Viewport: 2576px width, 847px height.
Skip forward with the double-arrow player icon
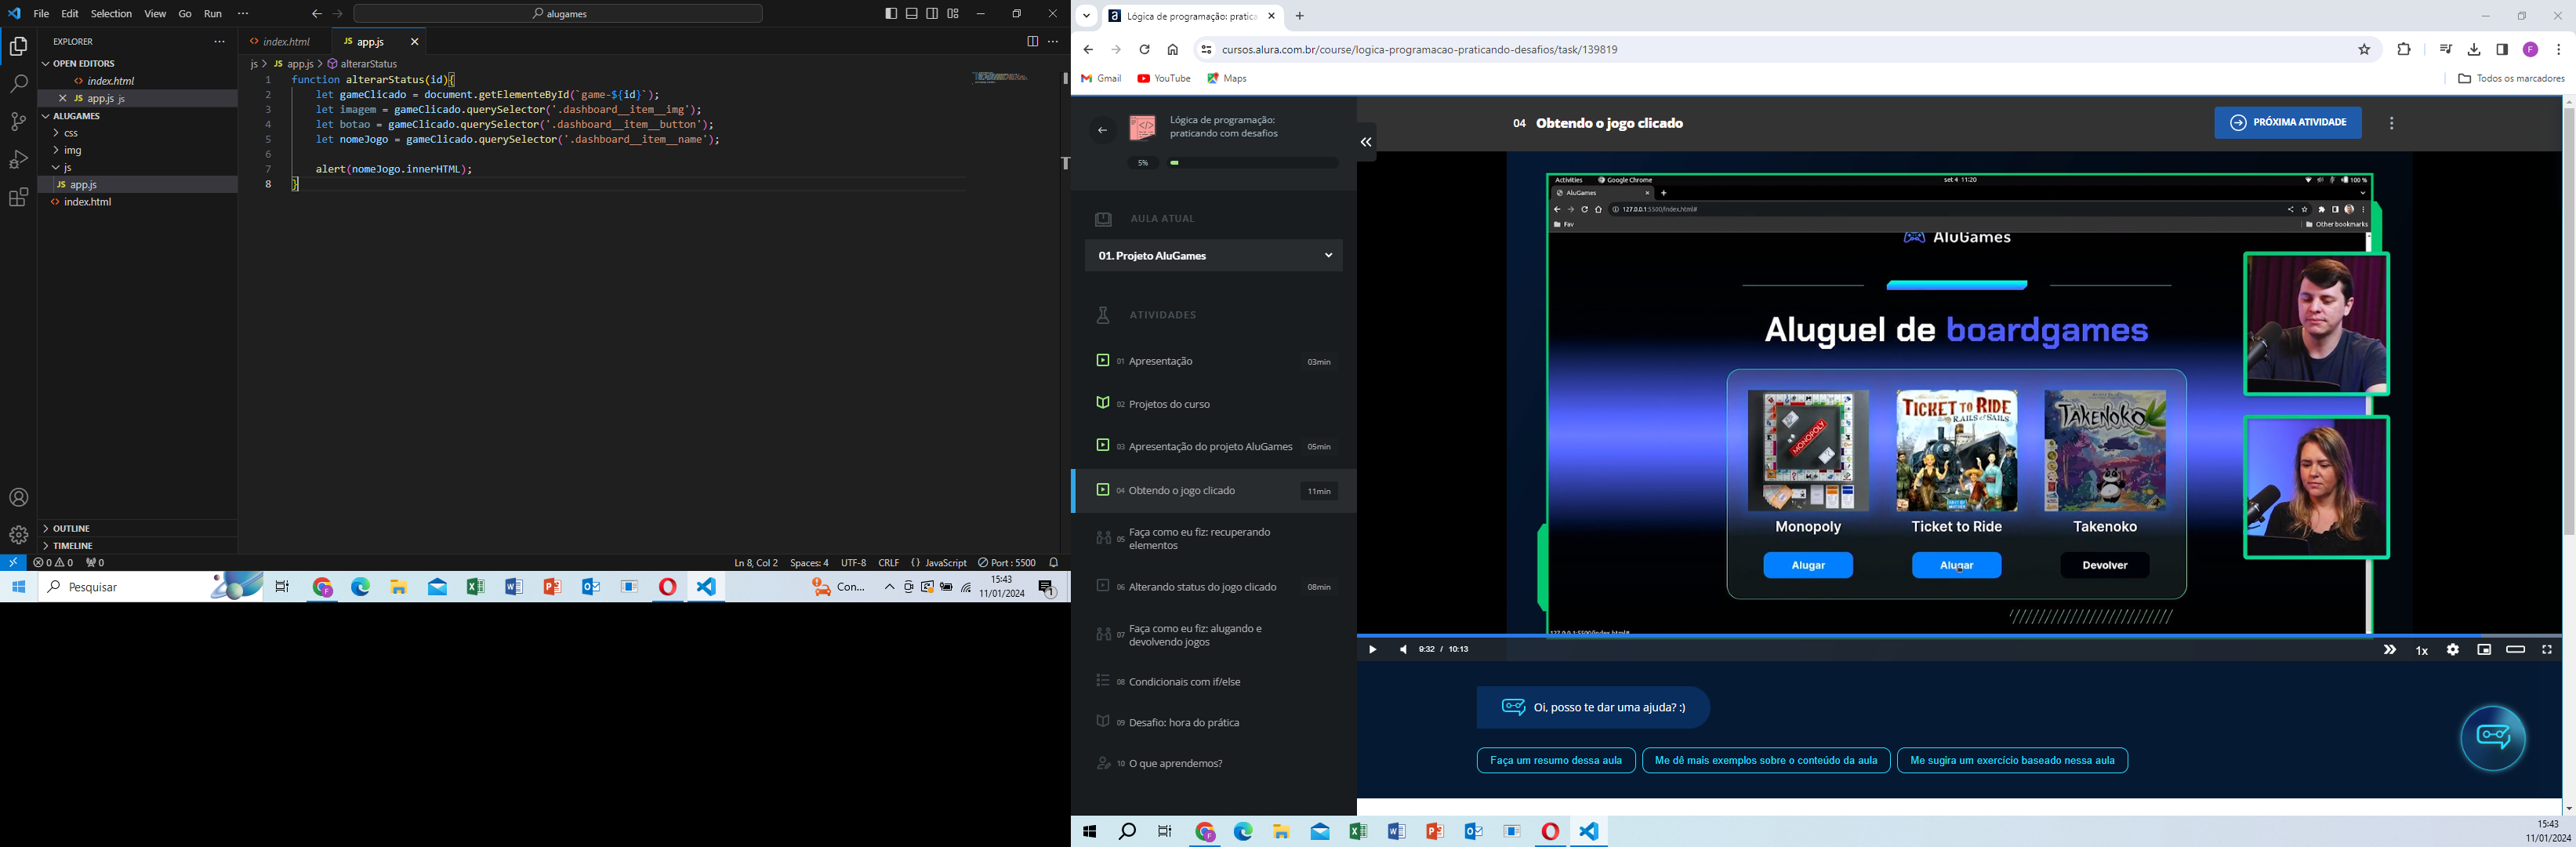(x=2390, y=650)
